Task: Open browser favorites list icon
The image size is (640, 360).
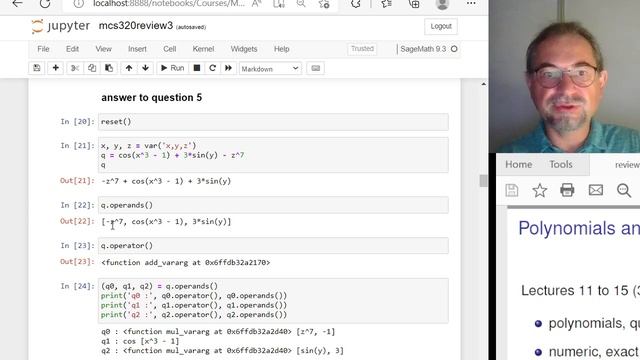Action: pyautogui.click(x=386, y=4)
